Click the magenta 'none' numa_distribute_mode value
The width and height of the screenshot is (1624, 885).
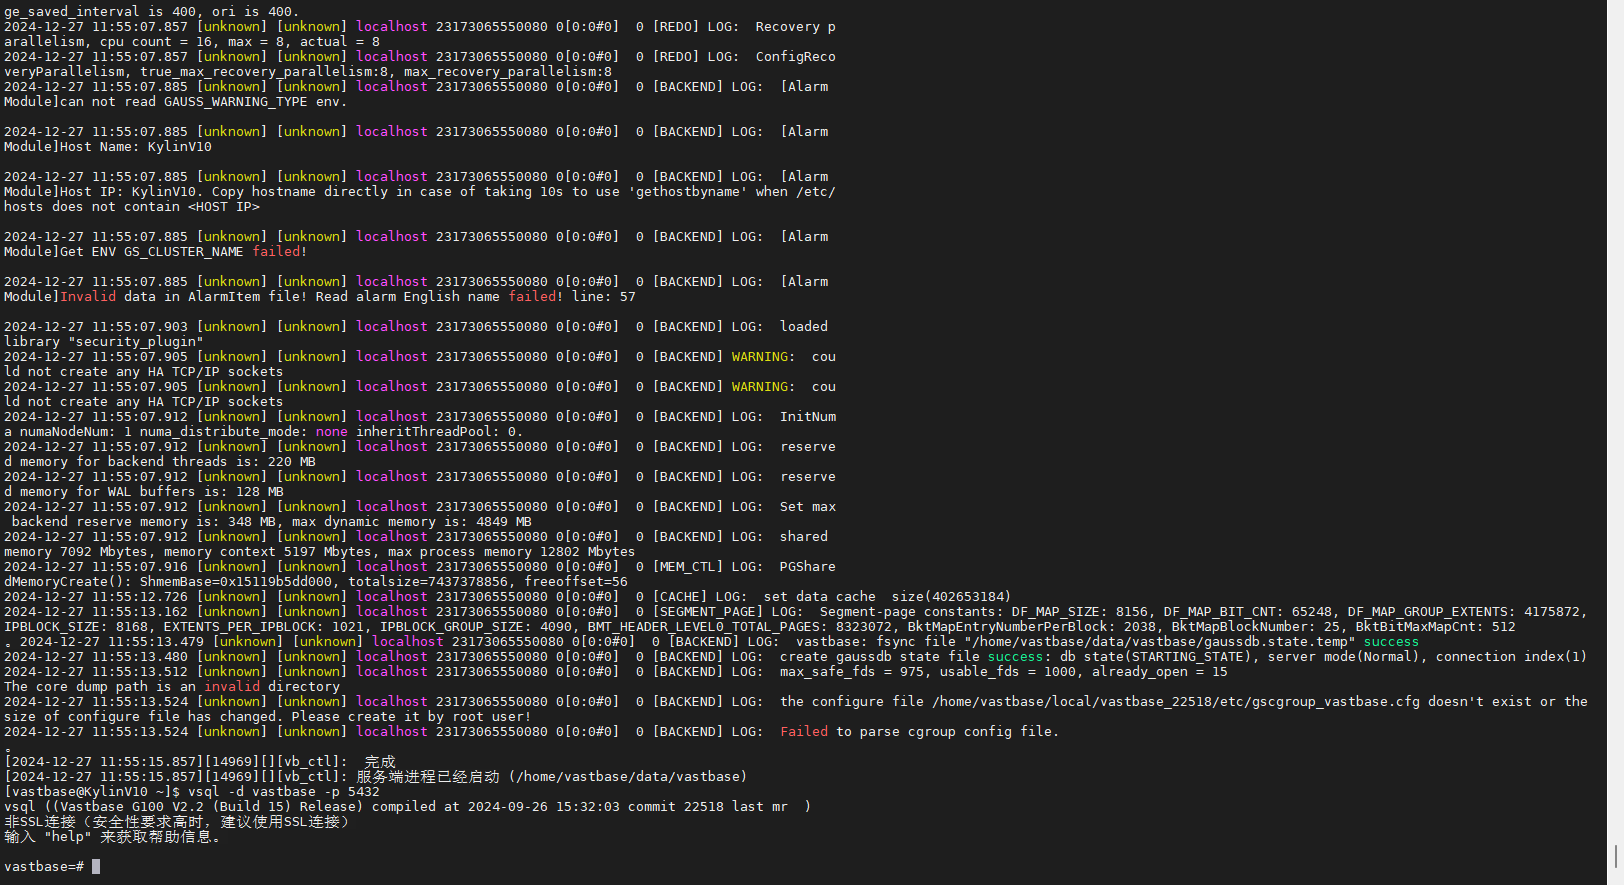click(x=332, y=432)
